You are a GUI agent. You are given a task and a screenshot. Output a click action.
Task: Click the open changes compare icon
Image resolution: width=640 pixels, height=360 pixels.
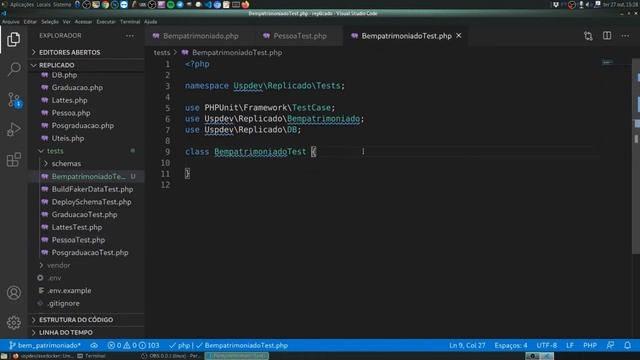pyautogui.click(x=588, y=36)
